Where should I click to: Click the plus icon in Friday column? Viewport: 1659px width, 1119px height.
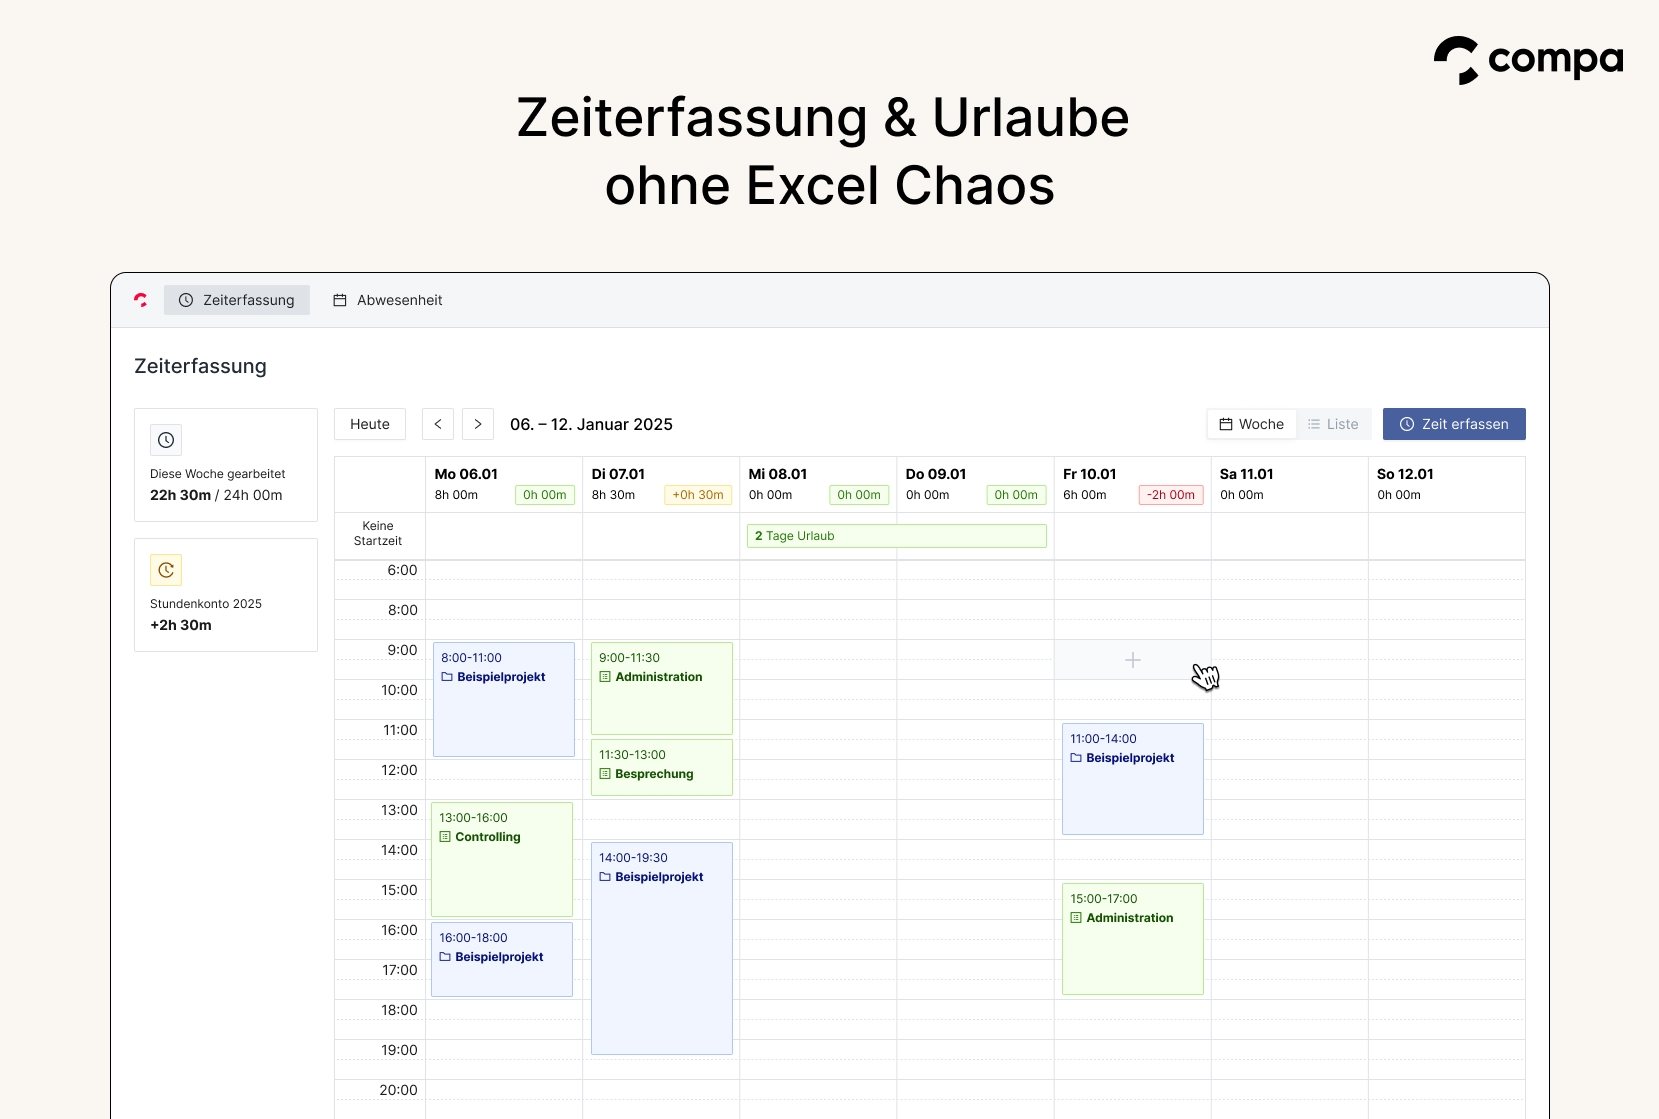coord(1133,660)
